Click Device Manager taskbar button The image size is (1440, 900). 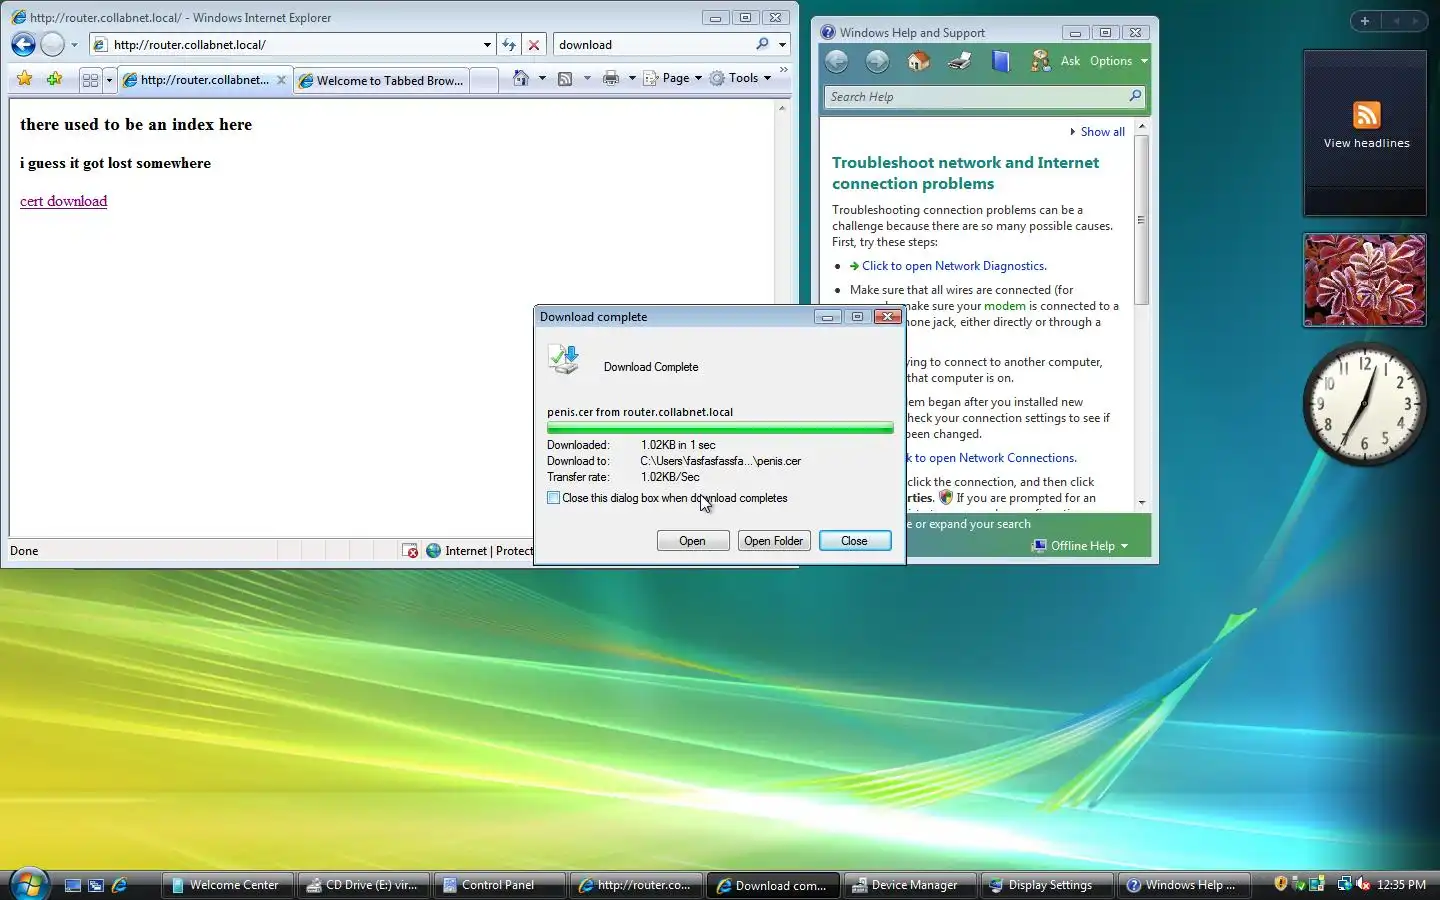[908, 885]
